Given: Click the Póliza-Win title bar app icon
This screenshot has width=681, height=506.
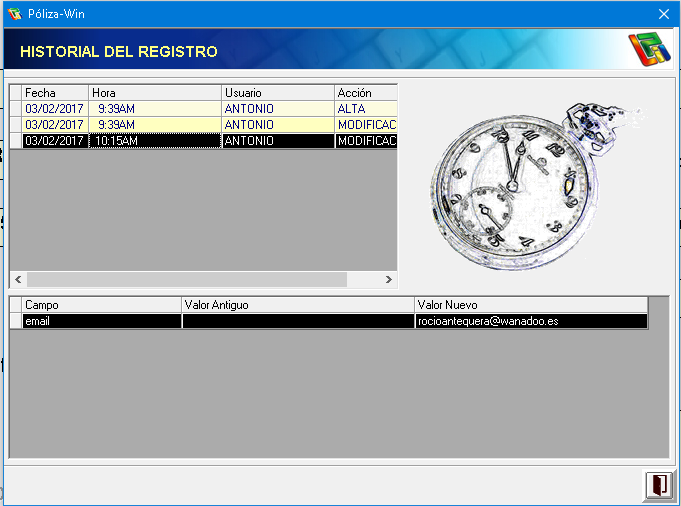Looking at the screenshot, I should 14,14.
